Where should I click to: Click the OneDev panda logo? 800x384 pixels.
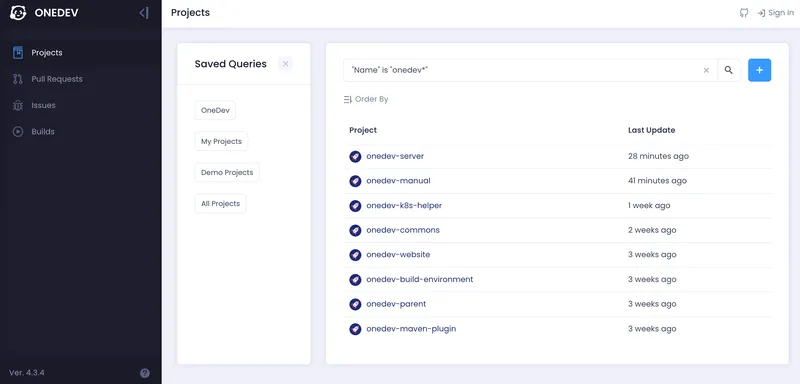coord(18,13)
